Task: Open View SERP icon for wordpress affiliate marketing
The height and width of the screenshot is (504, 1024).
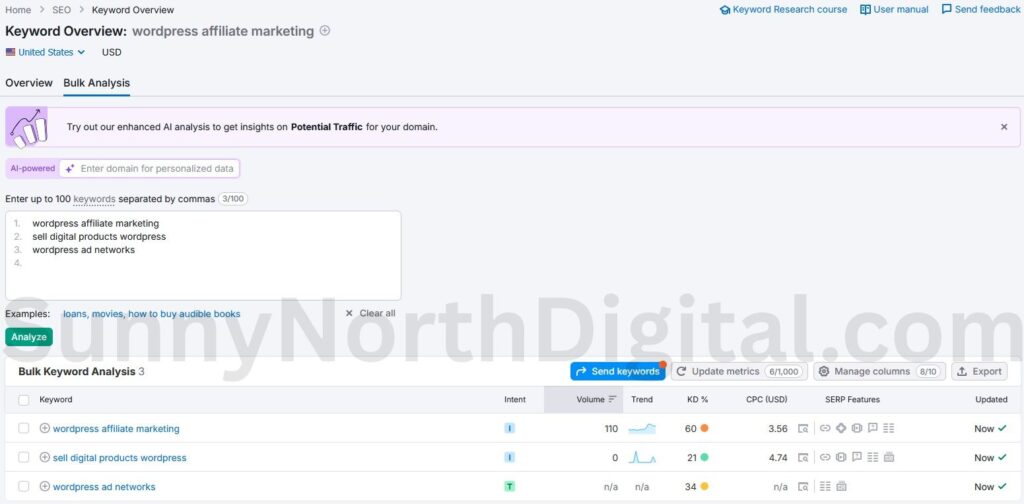Action: coord(803,429)
